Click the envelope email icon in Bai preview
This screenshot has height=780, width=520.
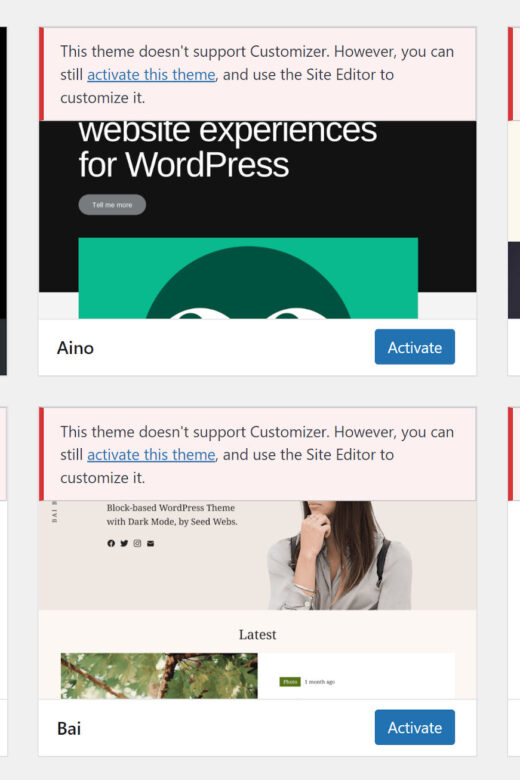point(151,543)
